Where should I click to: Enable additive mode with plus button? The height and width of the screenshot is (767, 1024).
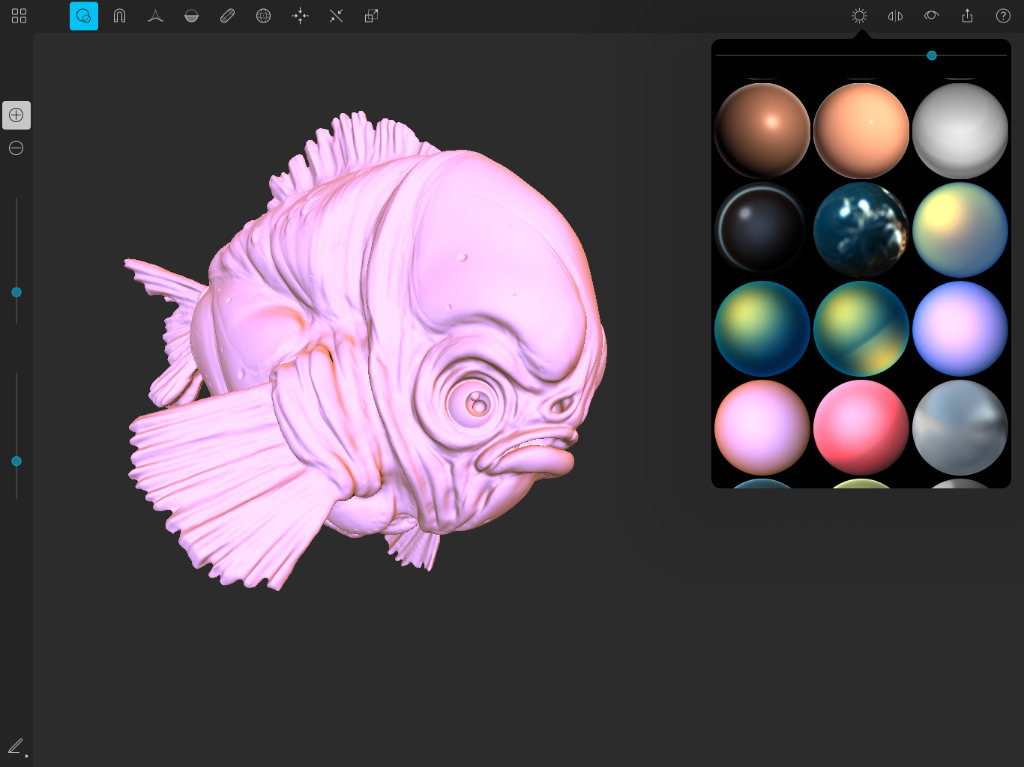click(x=16, y=115)
